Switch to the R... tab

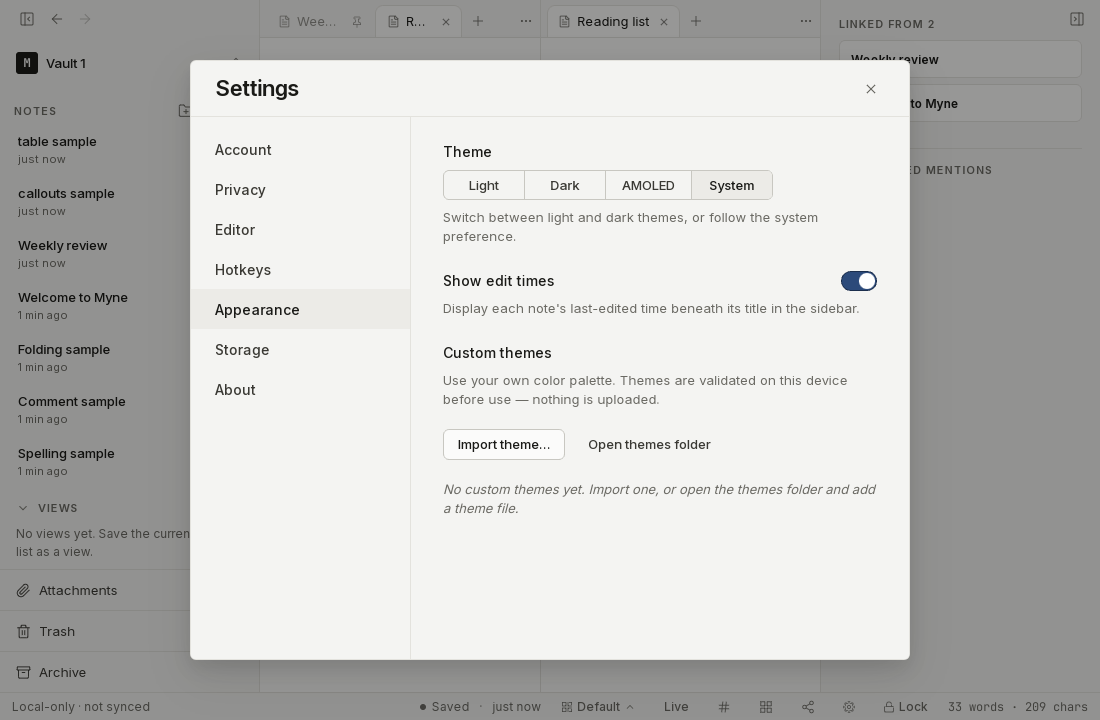(x=415, y=22)
